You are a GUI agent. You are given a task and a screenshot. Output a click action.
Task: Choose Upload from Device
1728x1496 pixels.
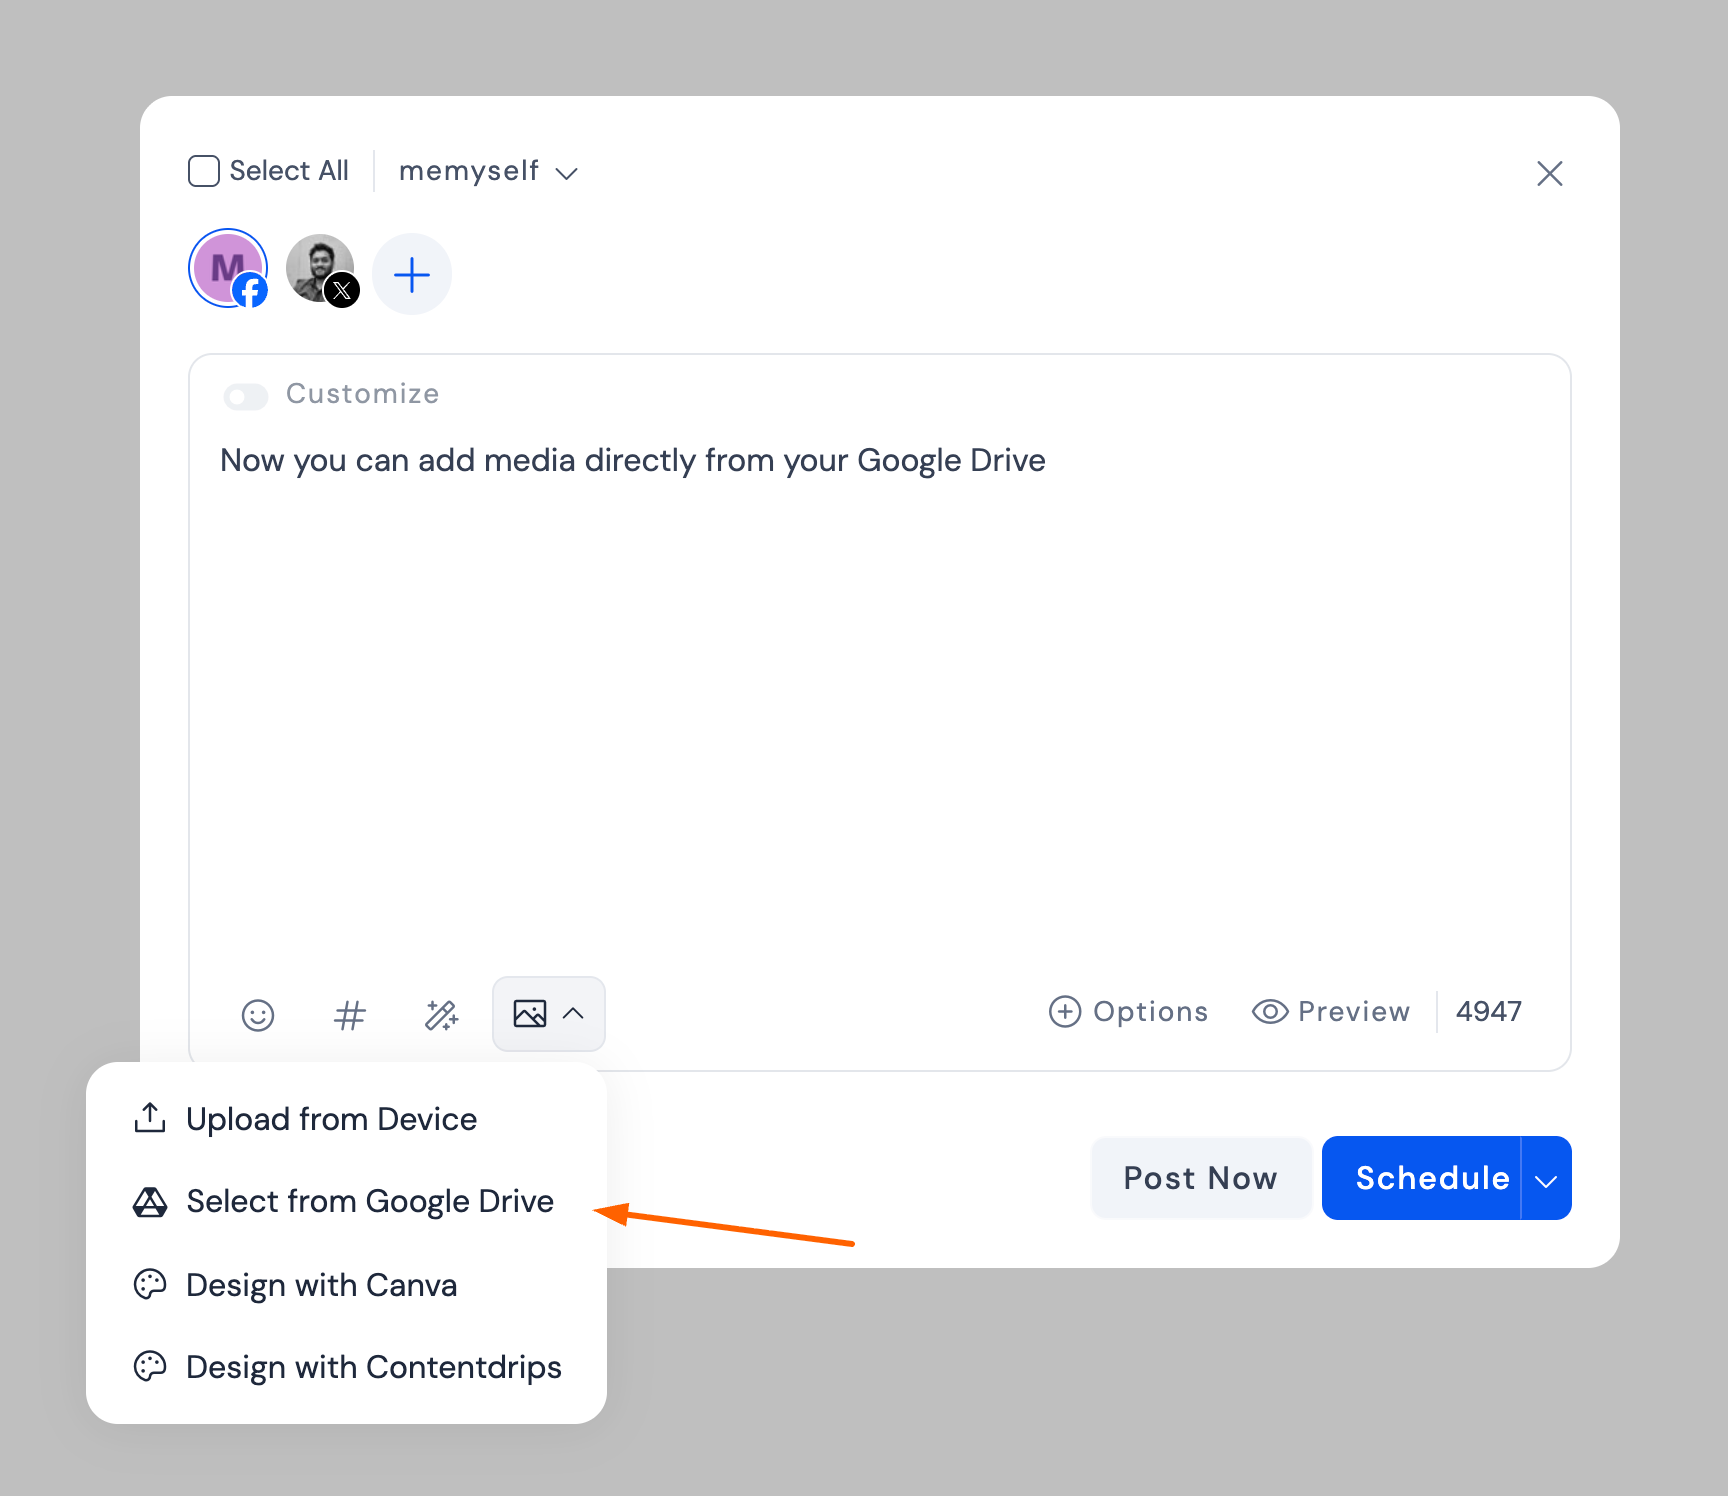[331, 1119]
